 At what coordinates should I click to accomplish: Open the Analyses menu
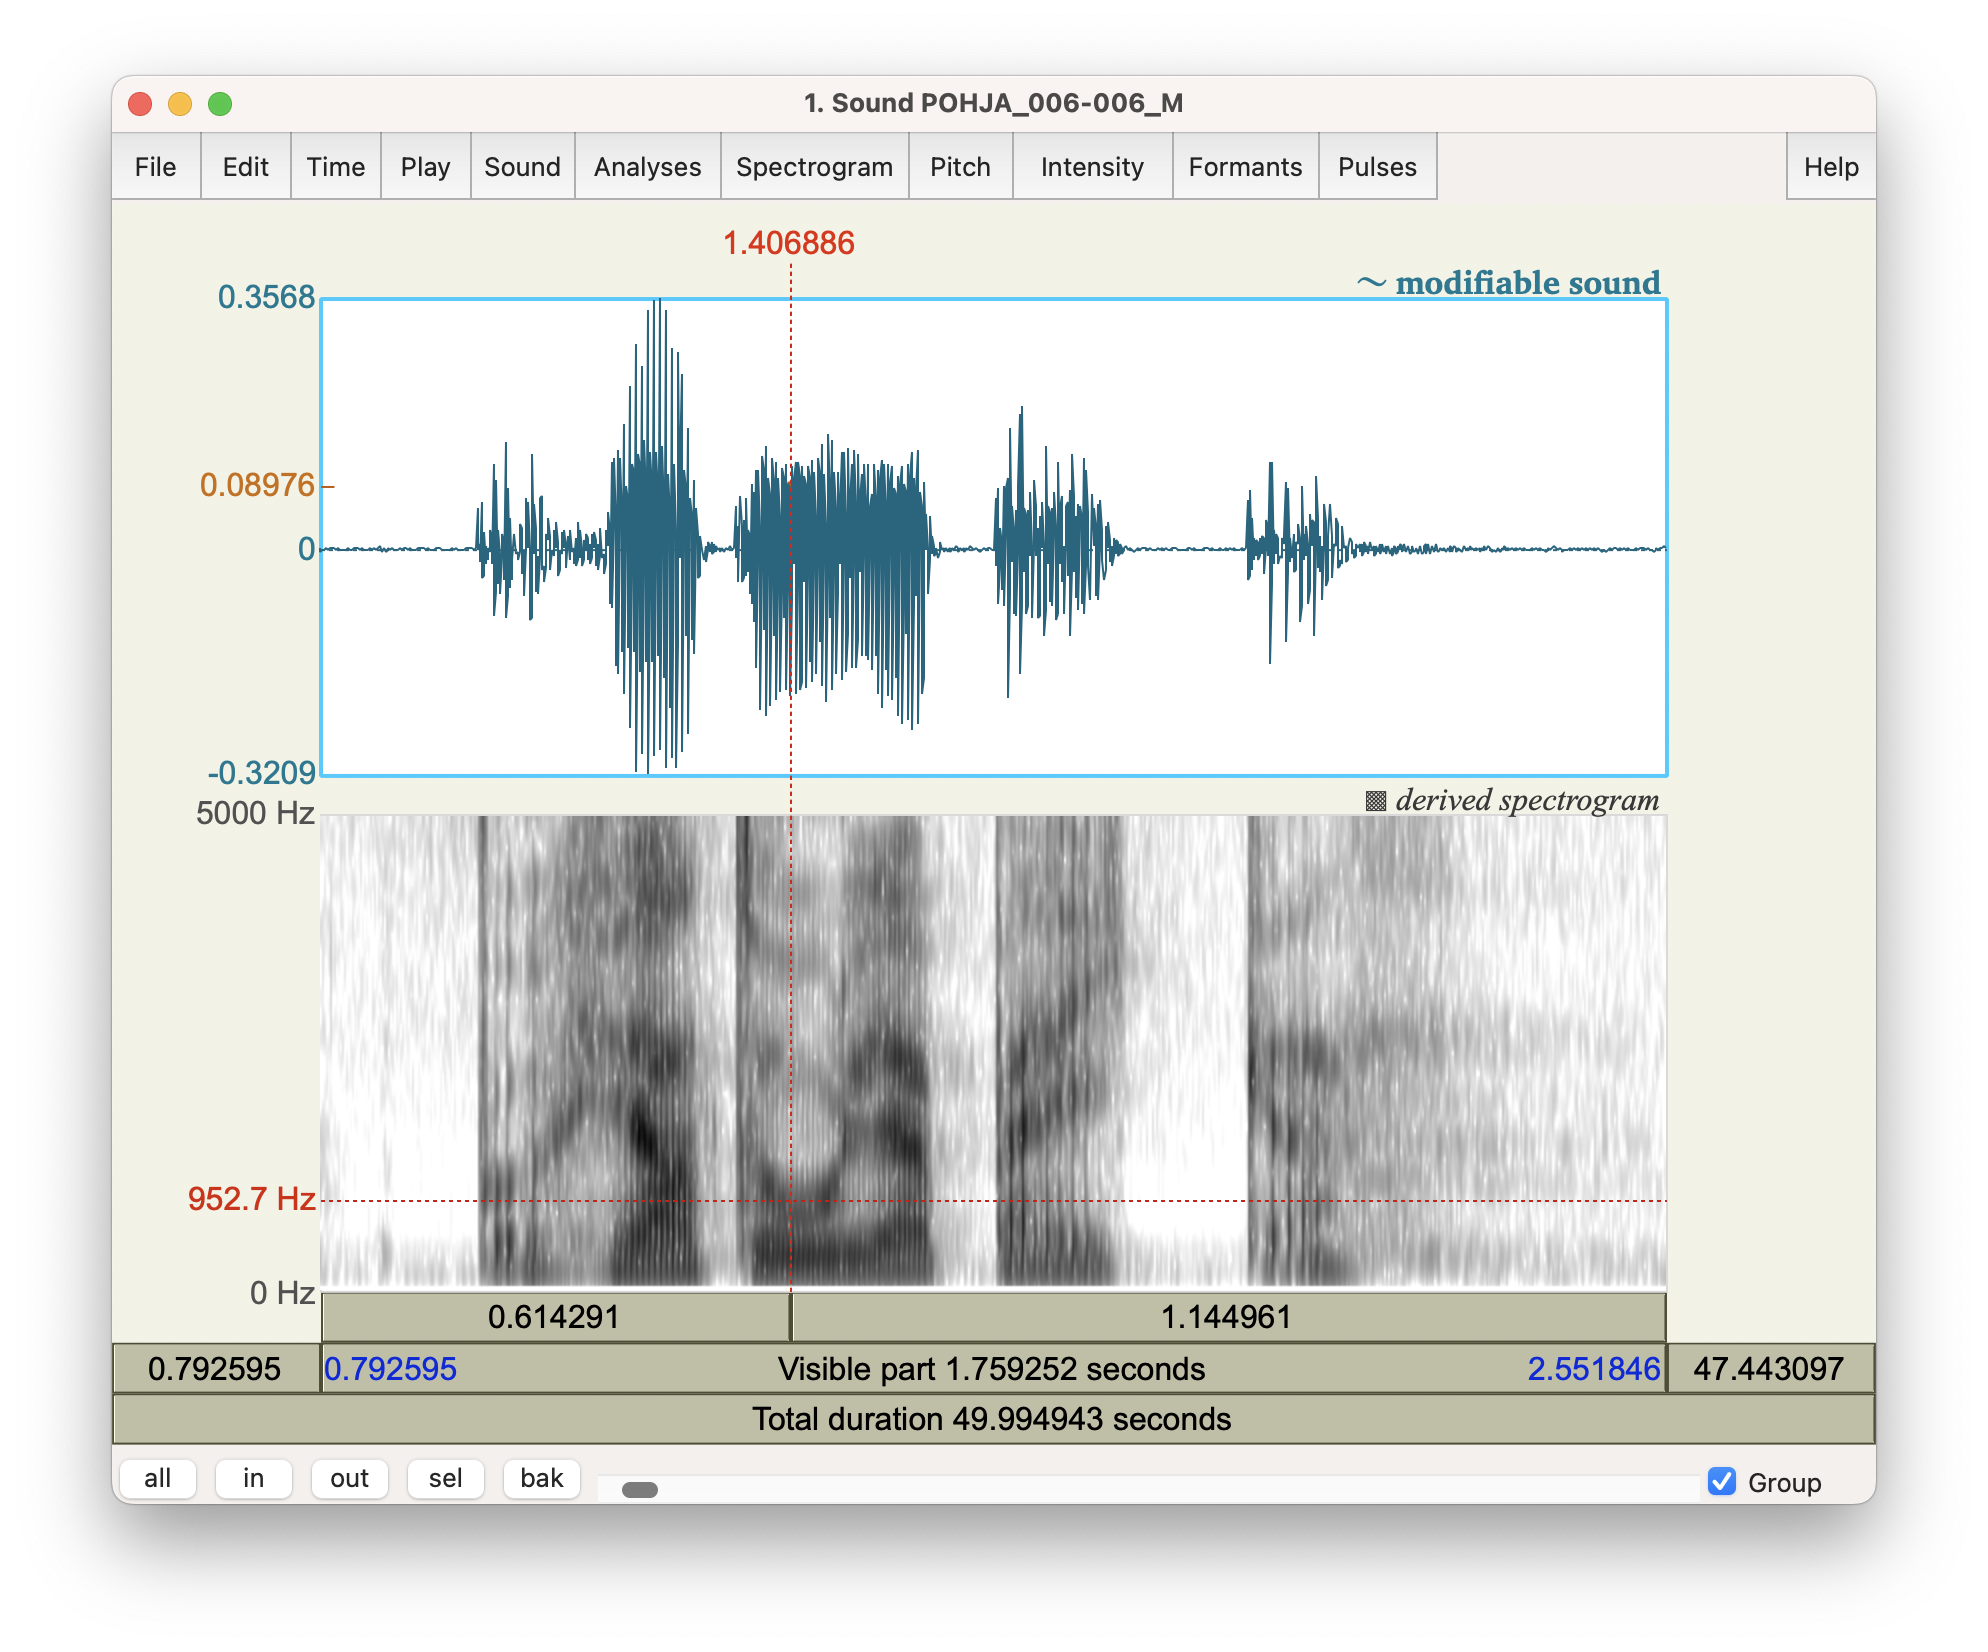[648, 167]
